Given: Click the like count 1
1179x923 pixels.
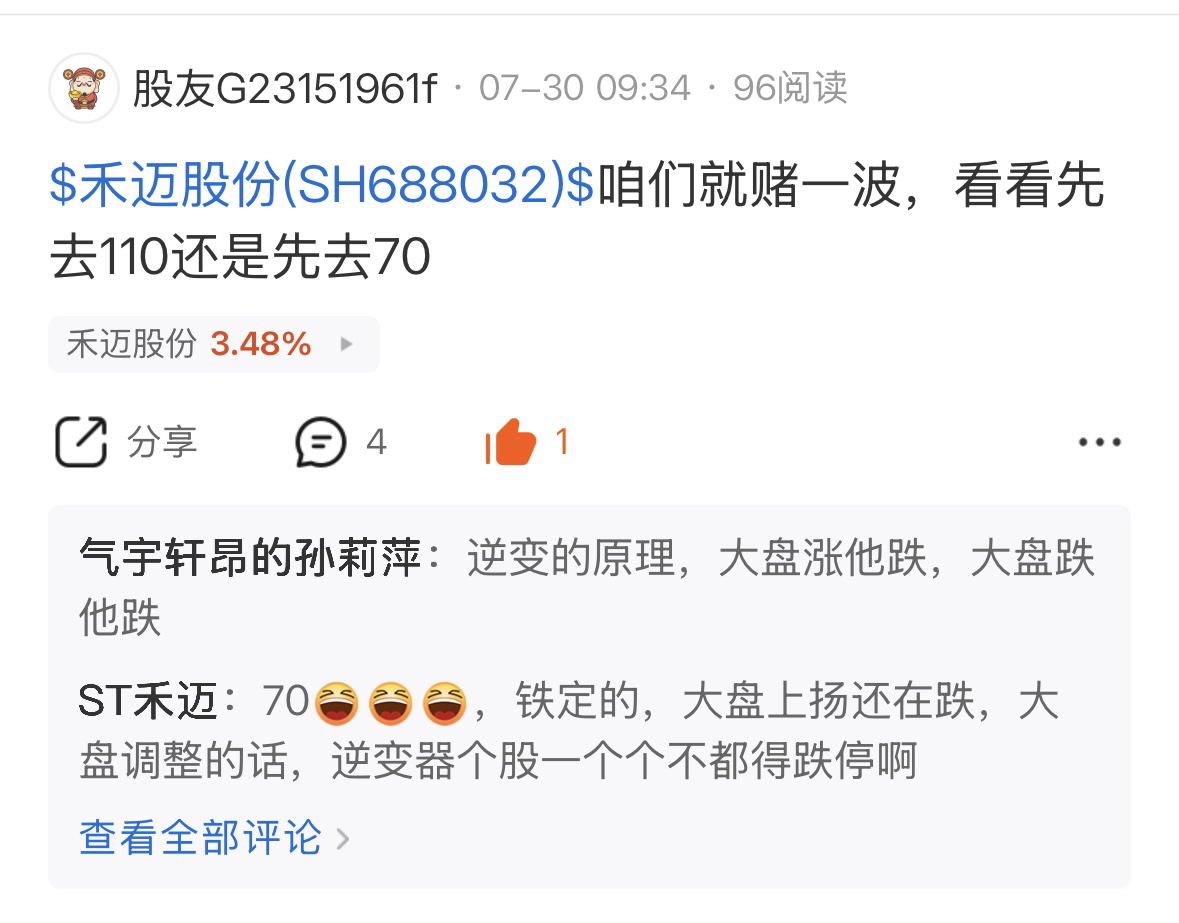Looking at the screenshot, I should coord(562,442).
